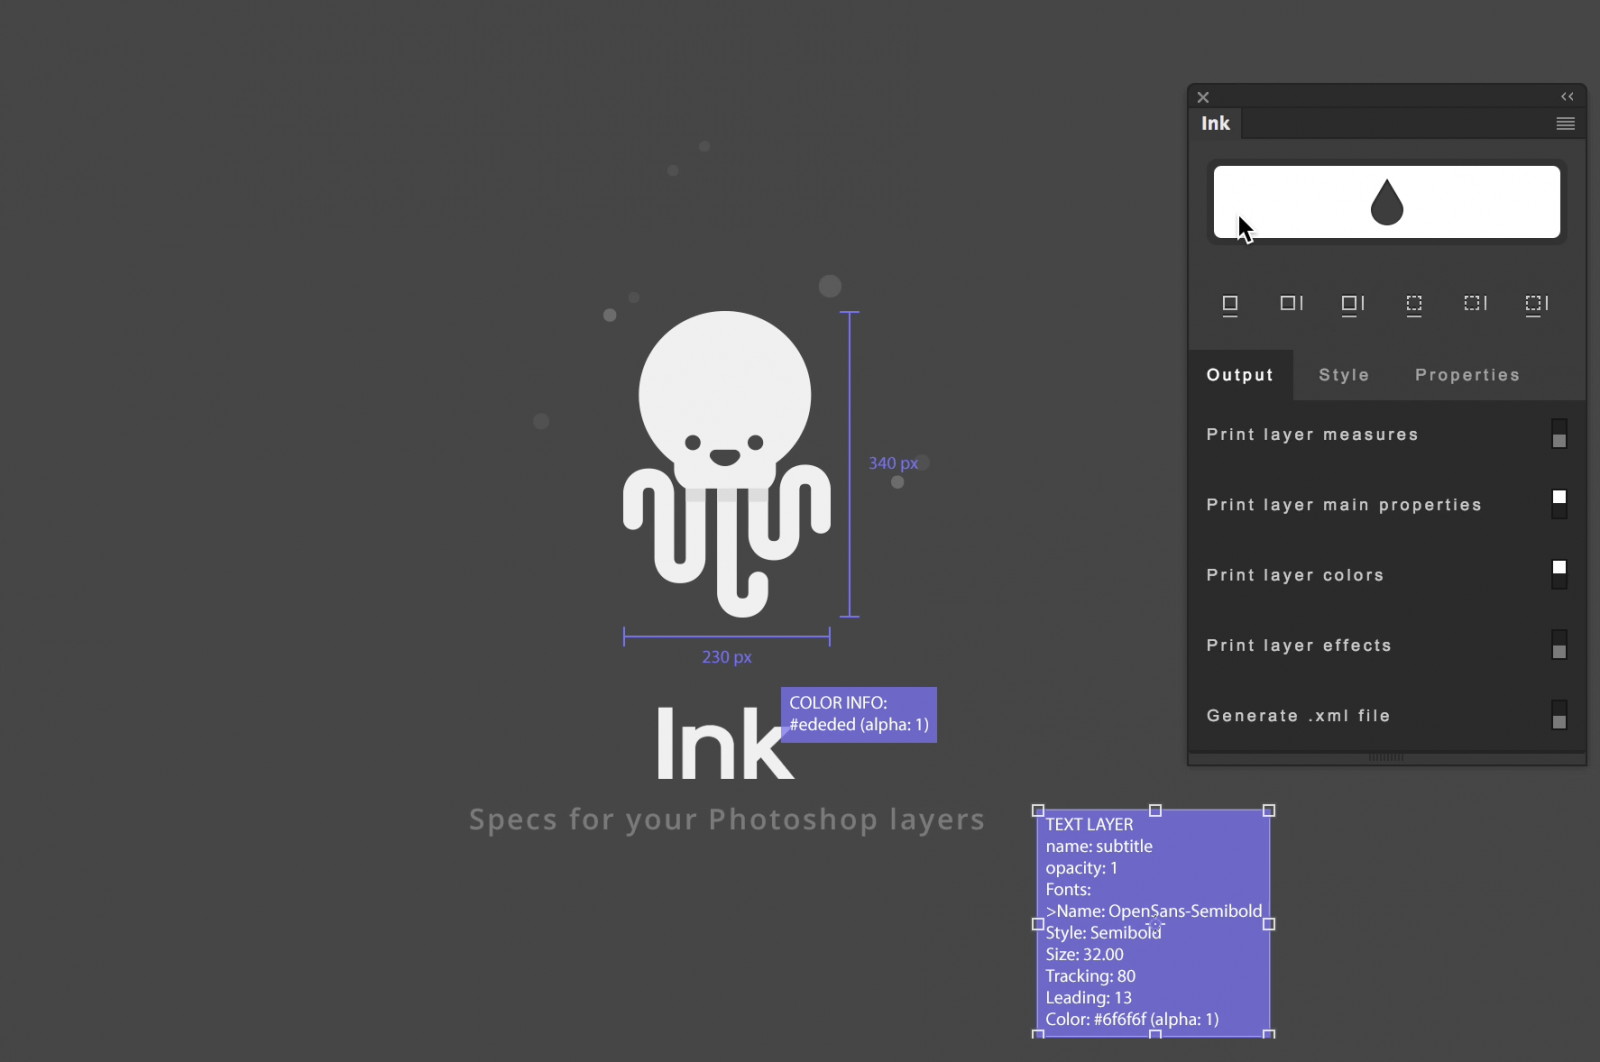Screen dimensions: 1600x1062
Task: Switch to the Properties tab
Action: point(1467,374)
